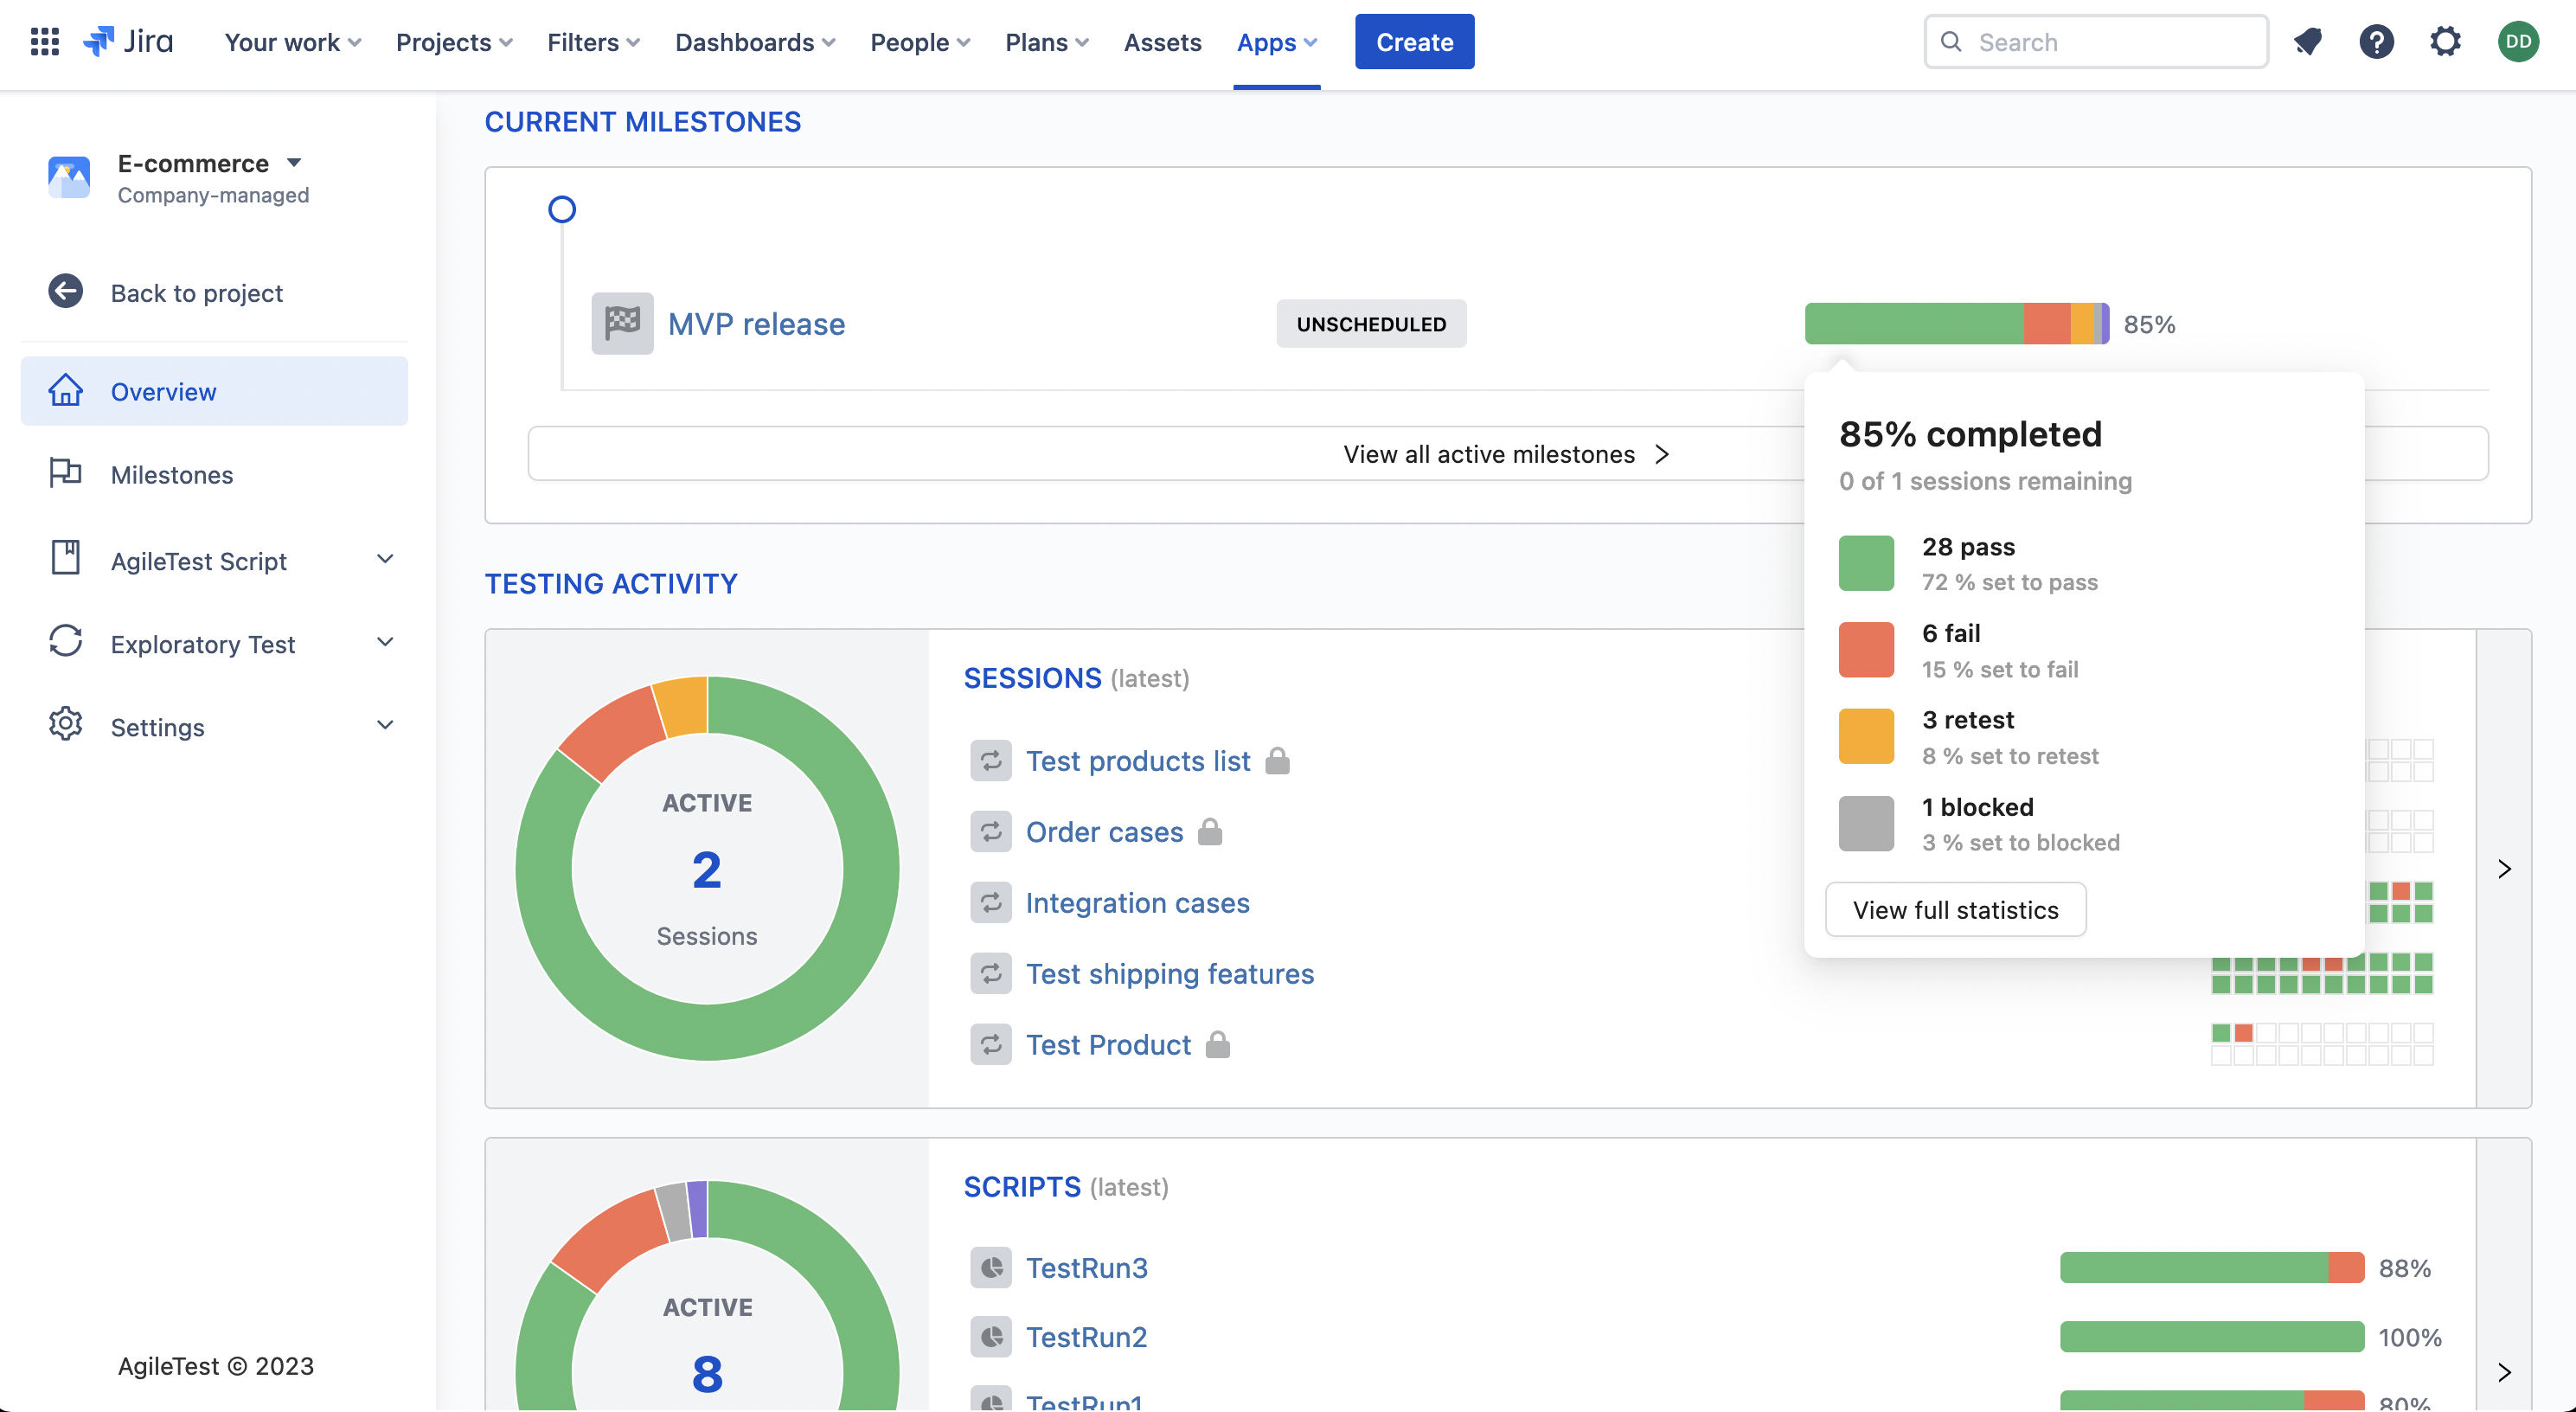Open the Test shipping features link
Viewport: 2576px width, 1412px height.
click(x=1170, y=974)
